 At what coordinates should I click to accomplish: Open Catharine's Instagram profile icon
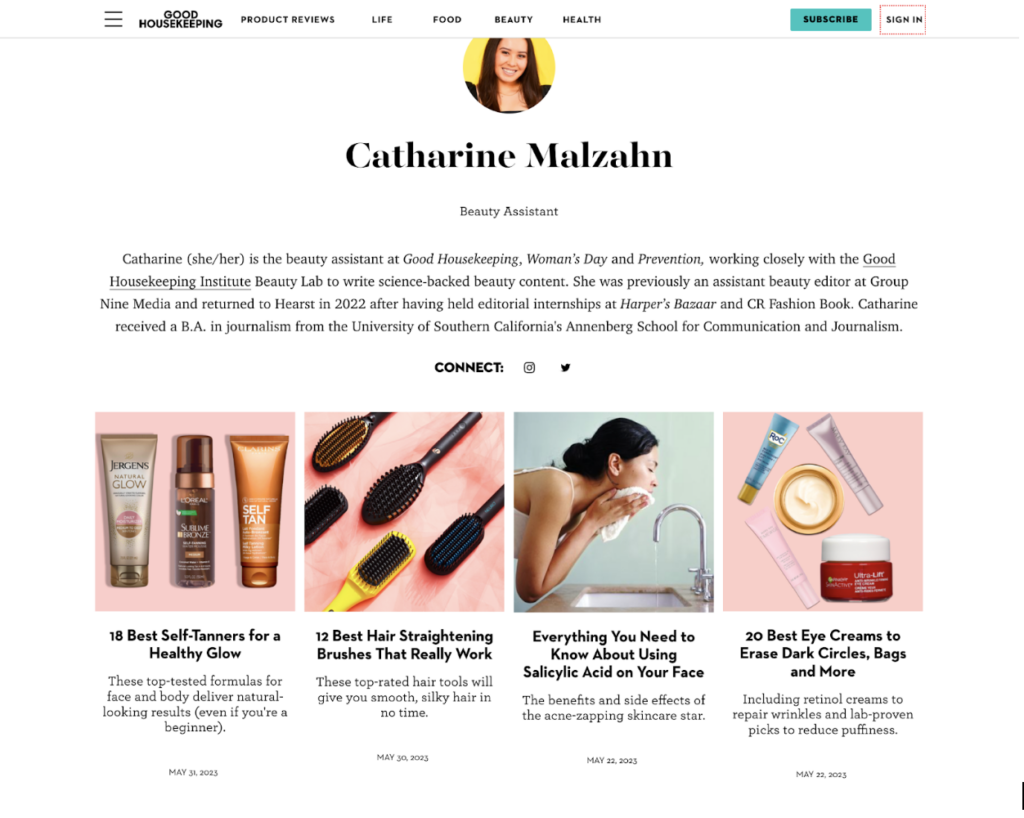pyautogui.click(x=529, y=368)
